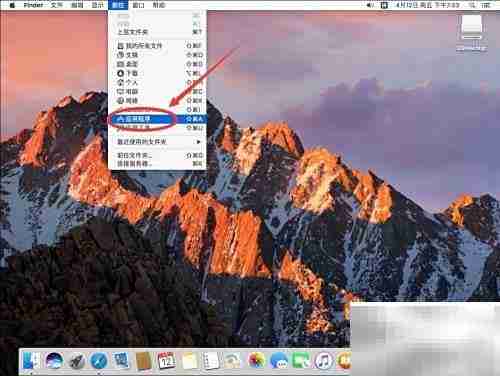This screenshot has width=500, height=376.
Task: Click the volume icon in menu bar
Action: point(370,5)
